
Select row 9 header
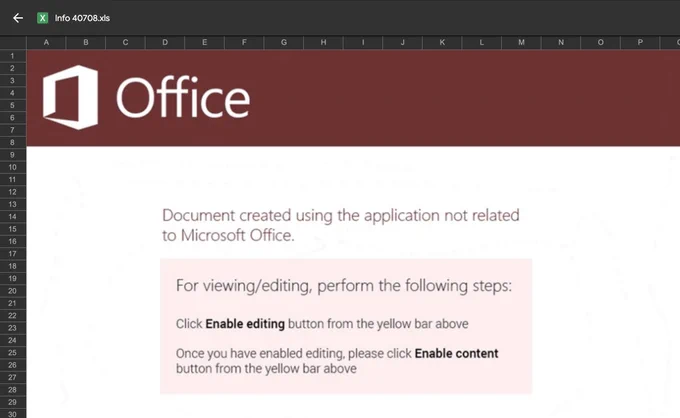[13, 155]
